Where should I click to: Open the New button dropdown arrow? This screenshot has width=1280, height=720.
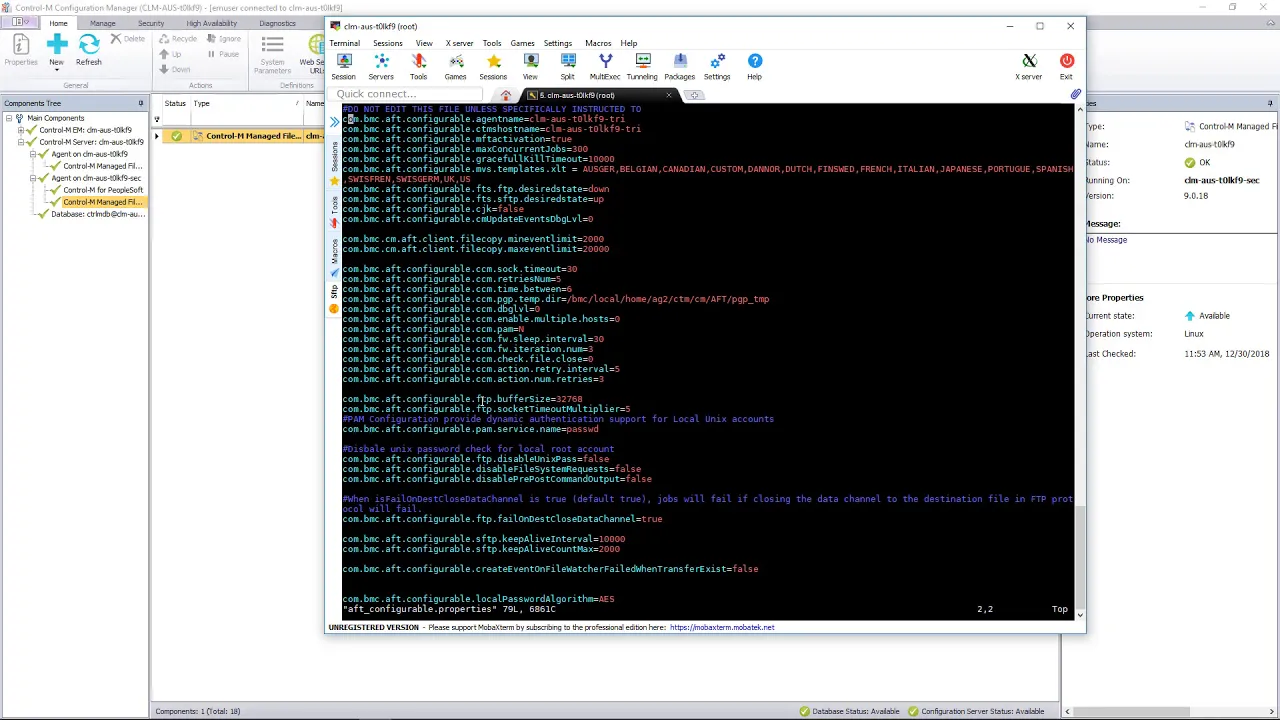pyautogui.click(x=56, y=71)
